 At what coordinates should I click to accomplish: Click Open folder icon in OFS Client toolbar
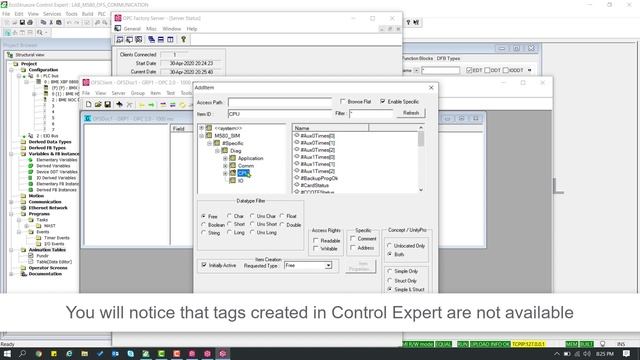[x=98, y=105]
